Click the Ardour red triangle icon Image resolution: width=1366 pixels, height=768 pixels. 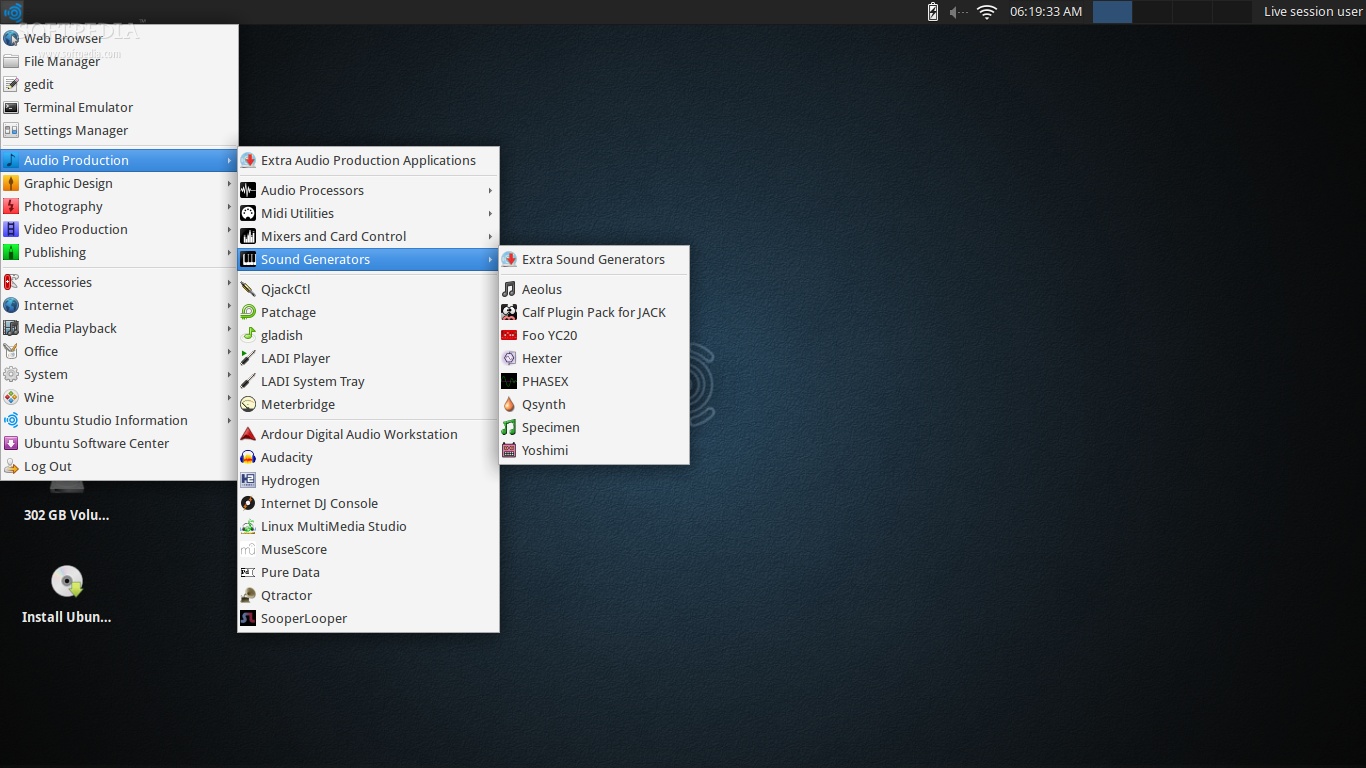click(248, 434)
